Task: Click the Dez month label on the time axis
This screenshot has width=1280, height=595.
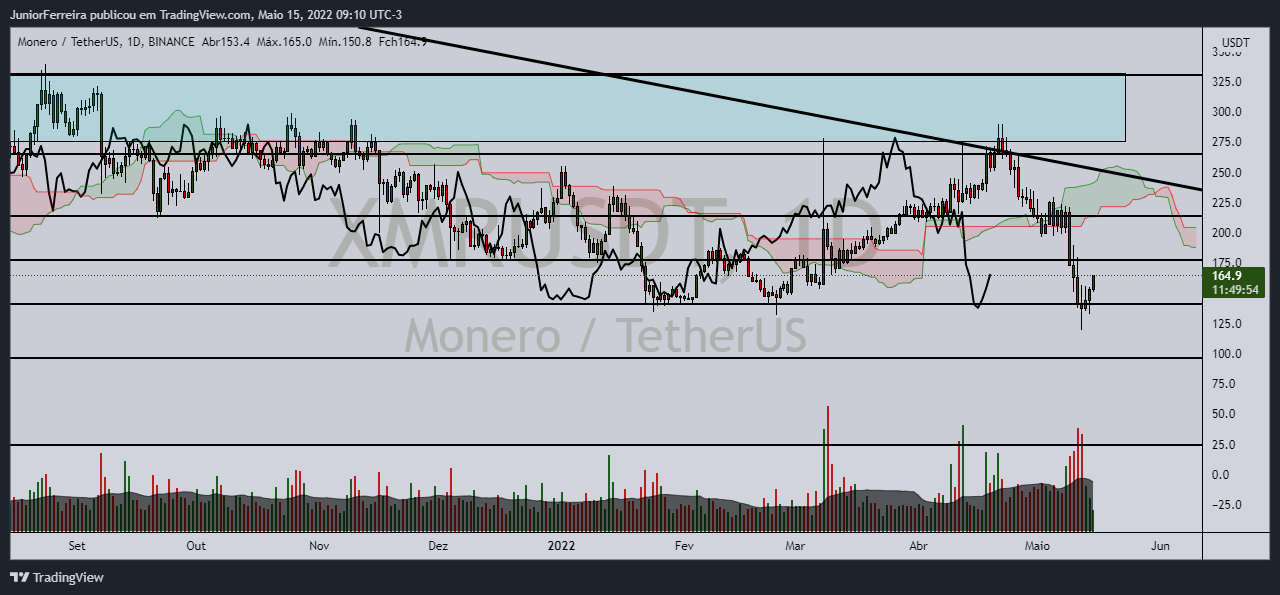Action: pyautogui.click(x=437, y=546)
